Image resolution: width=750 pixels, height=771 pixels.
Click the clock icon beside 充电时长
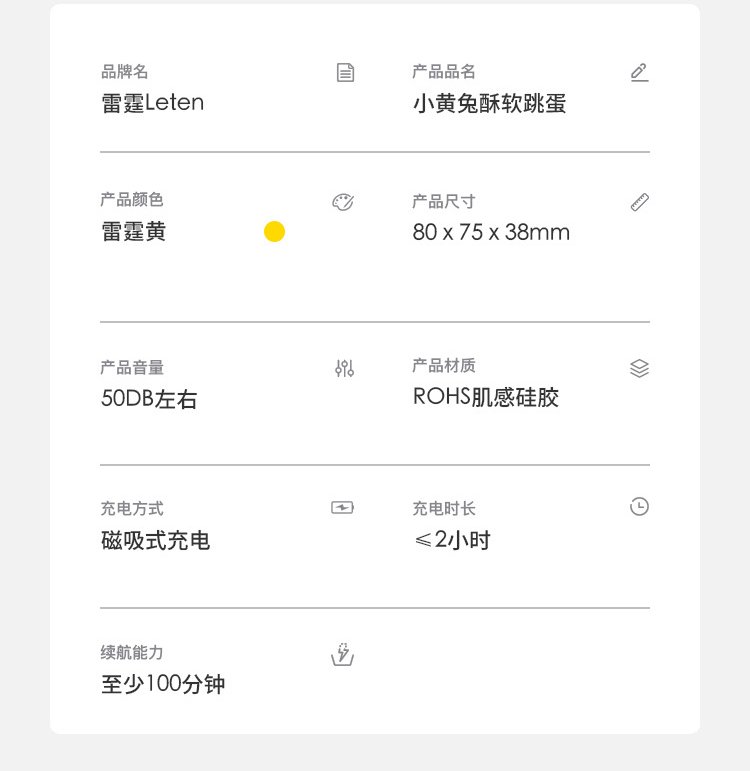pos(640,507)
